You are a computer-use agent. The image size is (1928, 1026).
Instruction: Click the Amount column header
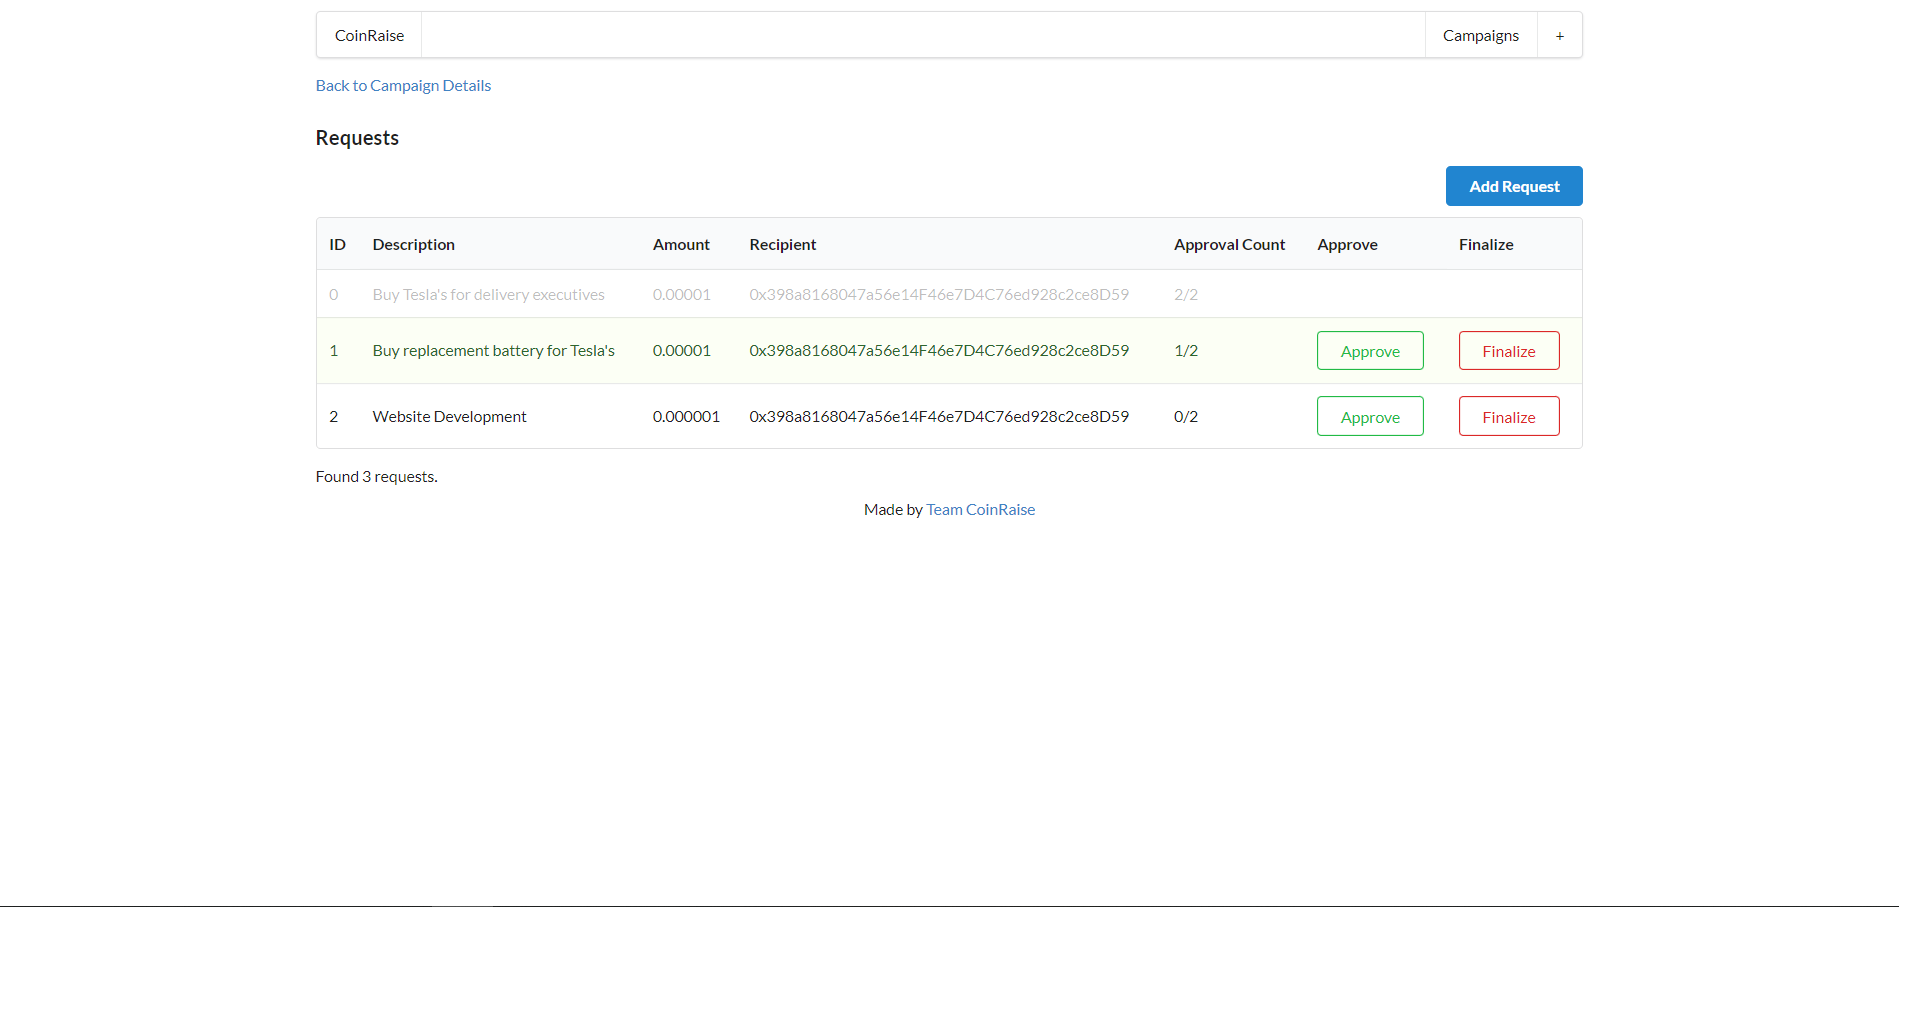pos(681,244)
